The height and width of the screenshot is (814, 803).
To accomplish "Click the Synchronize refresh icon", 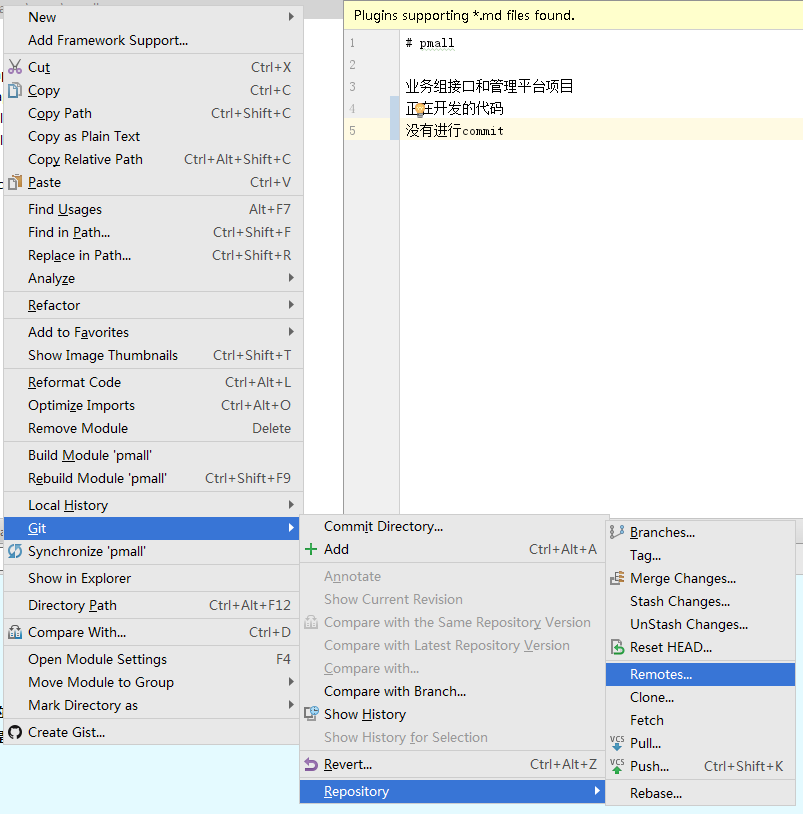I will (x=15, y=551).
